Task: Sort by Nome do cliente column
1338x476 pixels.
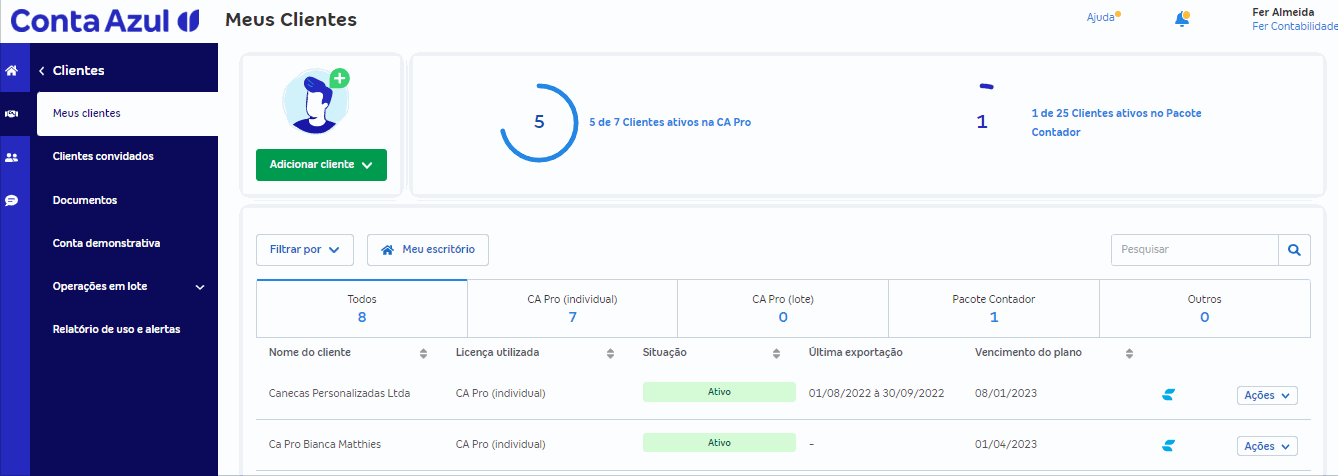Action: click(423, 354)
